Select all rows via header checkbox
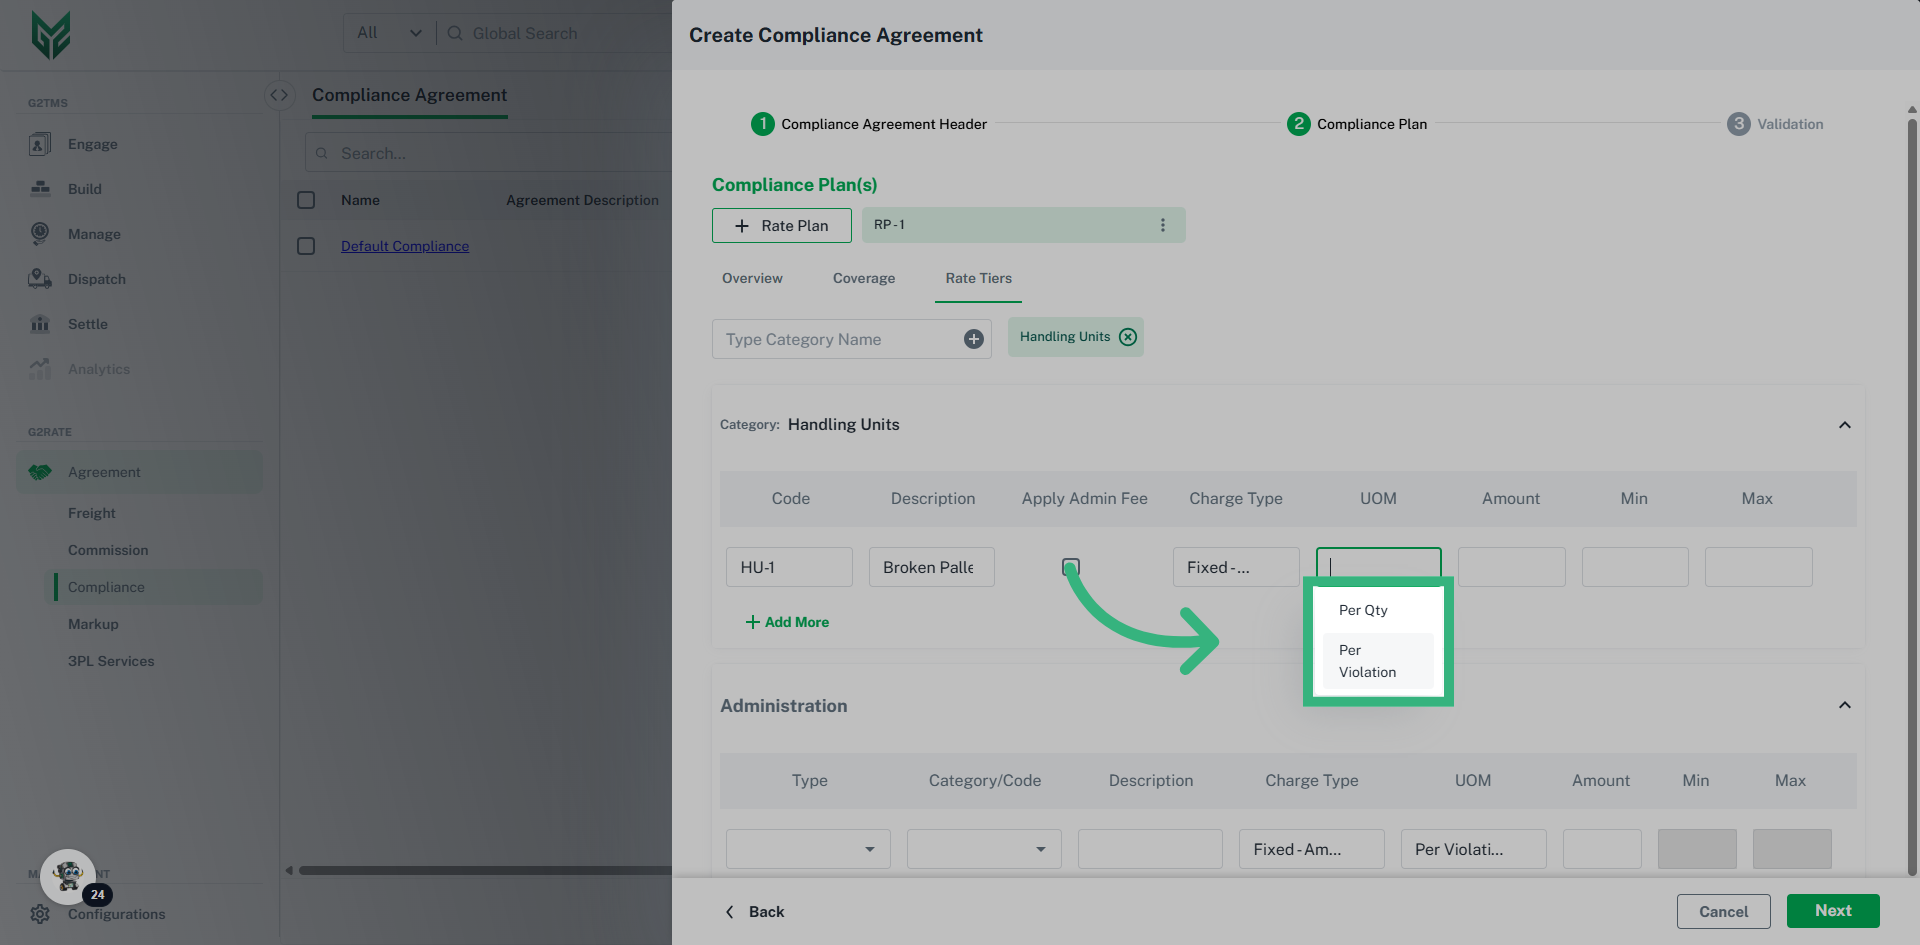 coord(306,200)
